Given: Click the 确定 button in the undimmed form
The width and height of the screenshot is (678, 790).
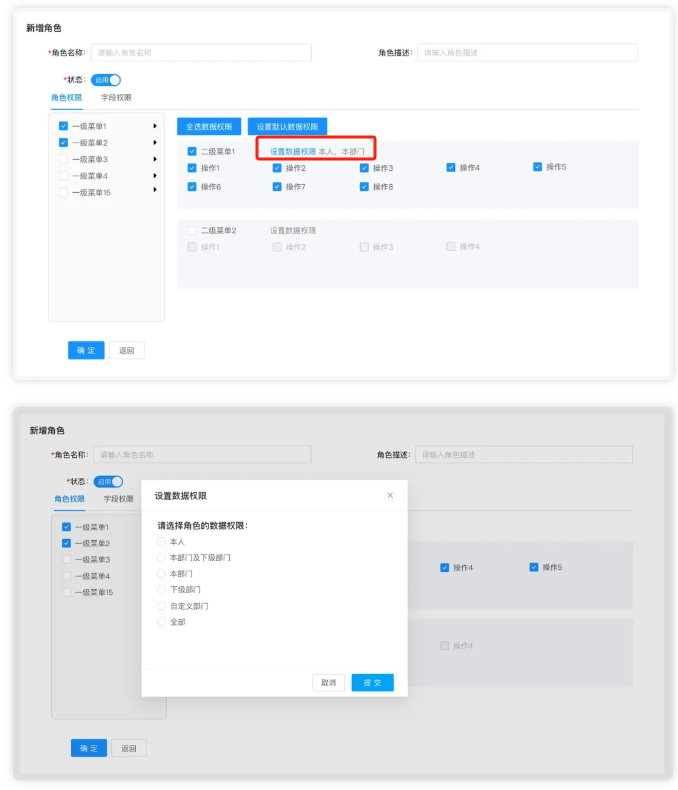Looking at the screenshot, I should tap(86, 350).
